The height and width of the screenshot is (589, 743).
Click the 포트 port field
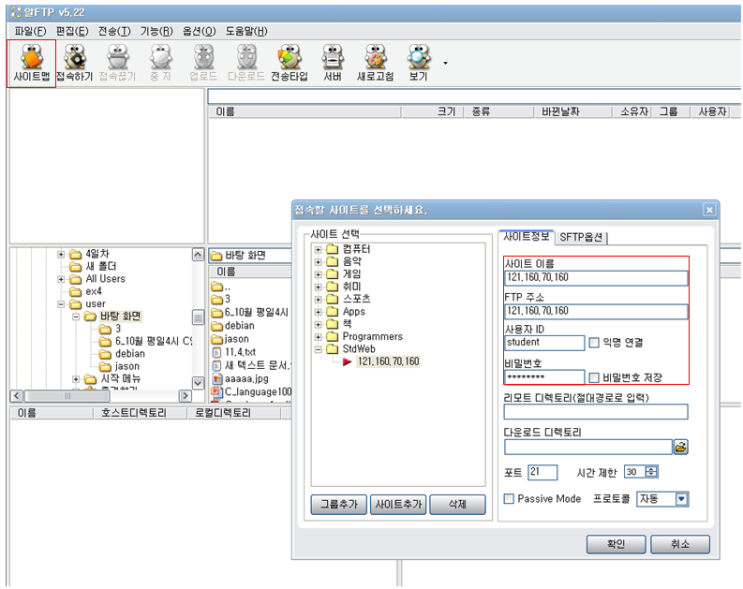point(543,472)
